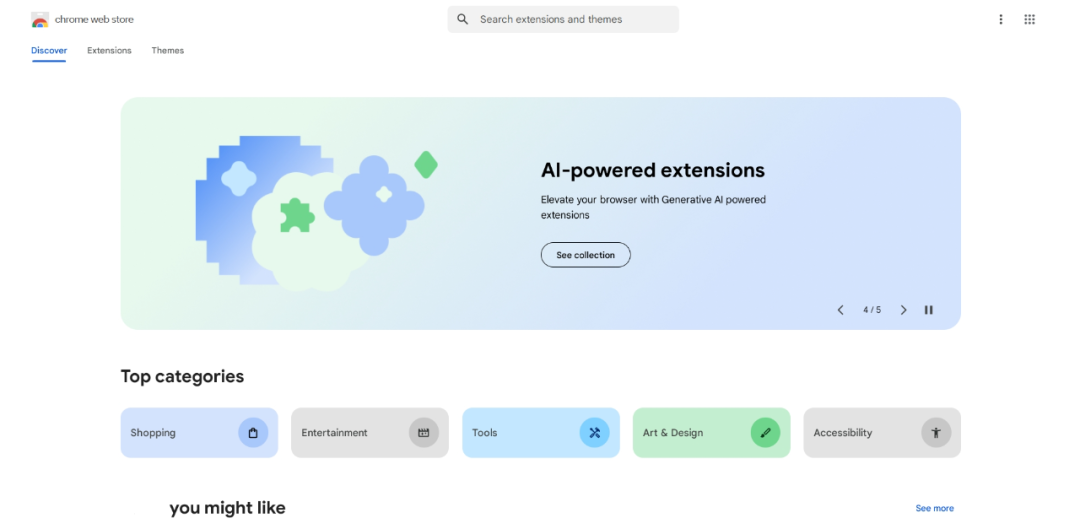Switch to the Discover tab
Image resolution: width=1080 pixels, height=529 pixels.
click(49, 50)
